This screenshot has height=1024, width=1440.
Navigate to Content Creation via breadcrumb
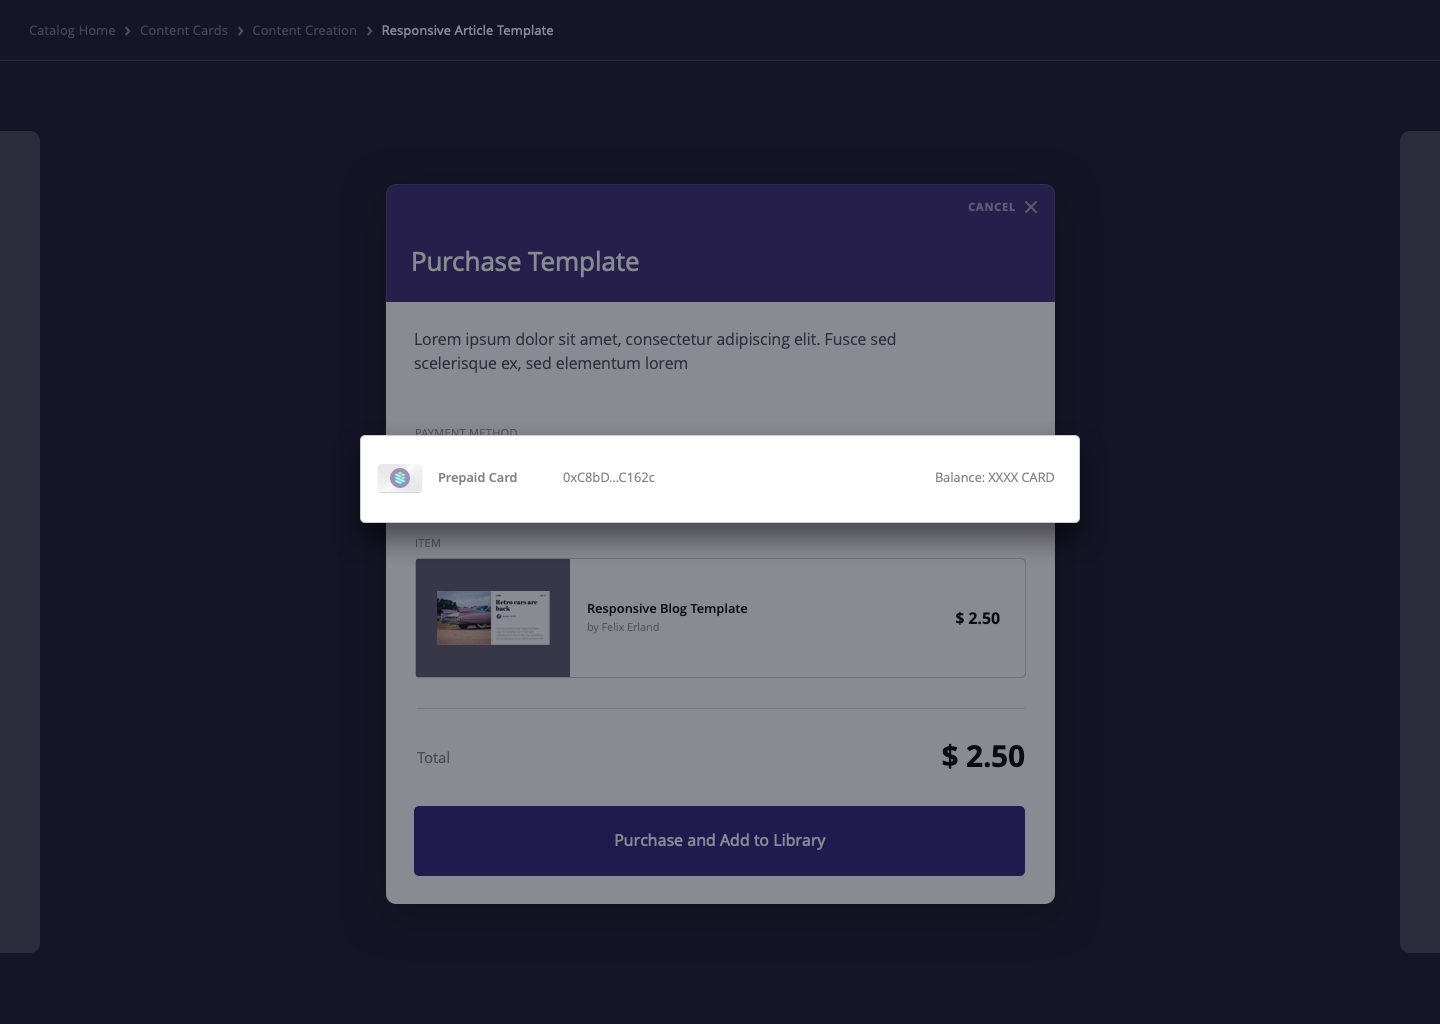(x=304, y=30)
